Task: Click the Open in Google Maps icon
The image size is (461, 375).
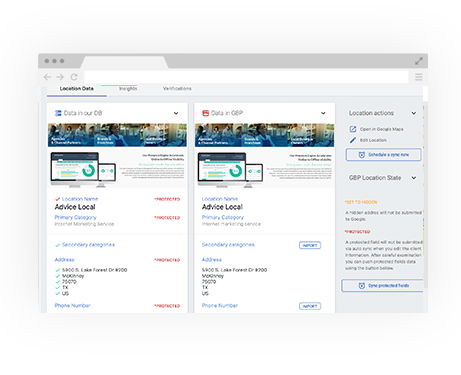Action: [x=353, y=129]
